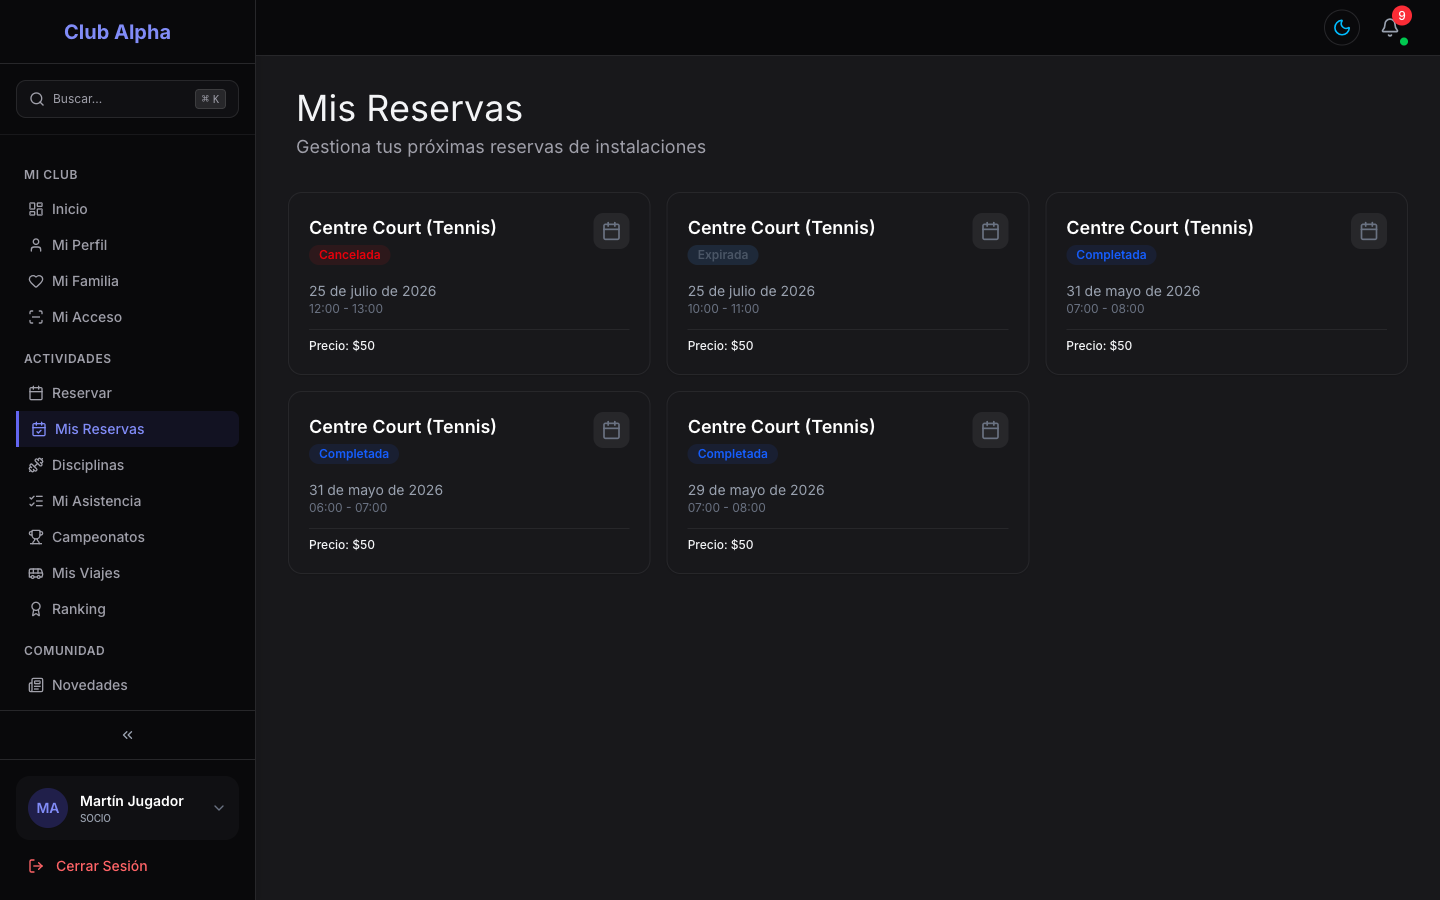Click Completada badge on 29 de mayo card
Image resolution: width=1440 pixels, height=900 pixels.
pos(733,454)
